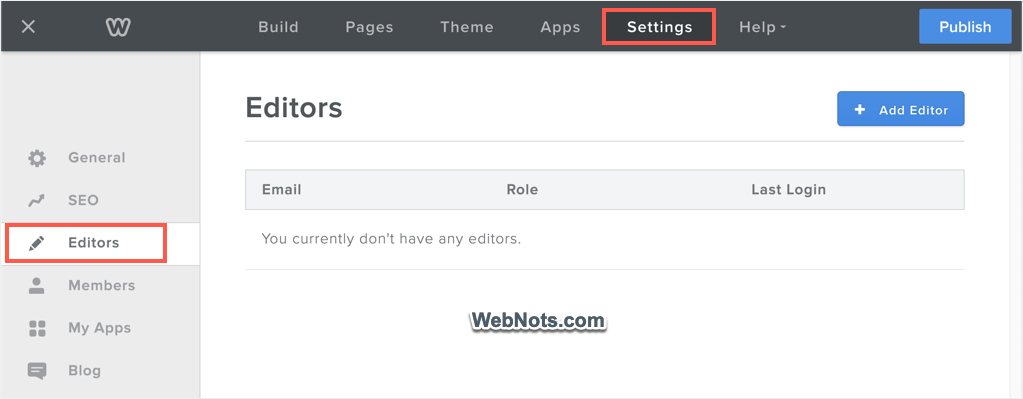Select the Settings tab

(x=660, y=27)
